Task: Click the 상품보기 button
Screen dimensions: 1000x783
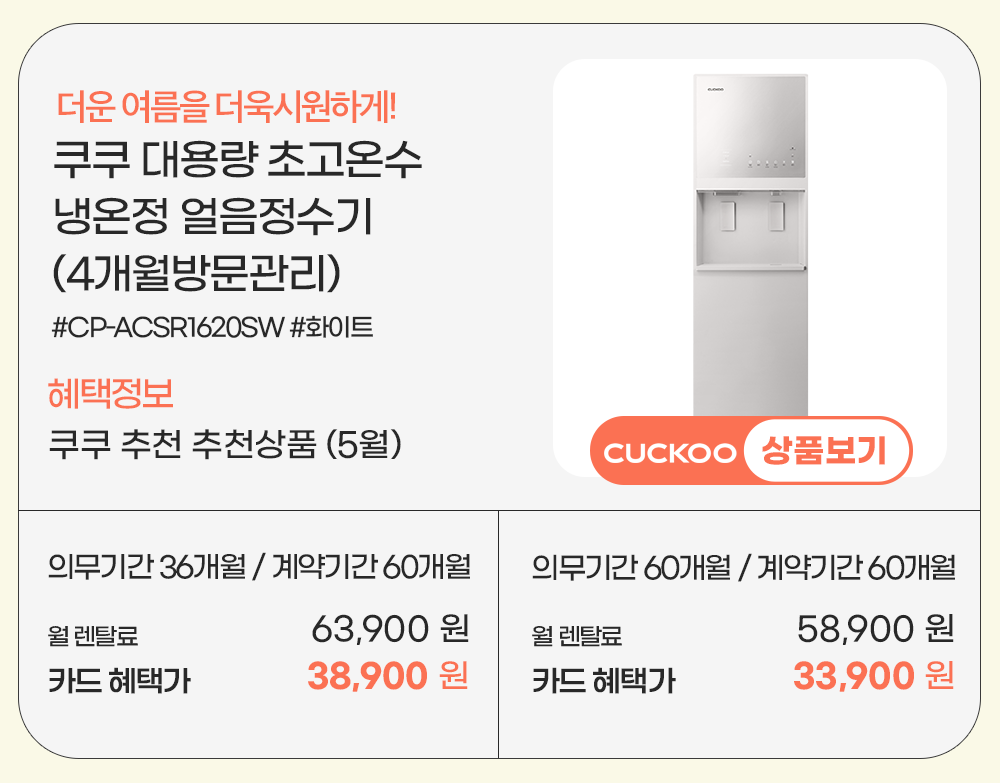Action: coord(826,451)
